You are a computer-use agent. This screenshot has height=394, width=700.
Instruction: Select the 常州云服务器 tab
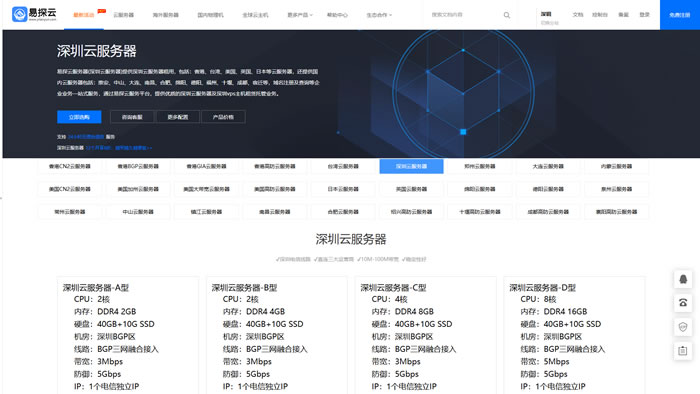70,212
